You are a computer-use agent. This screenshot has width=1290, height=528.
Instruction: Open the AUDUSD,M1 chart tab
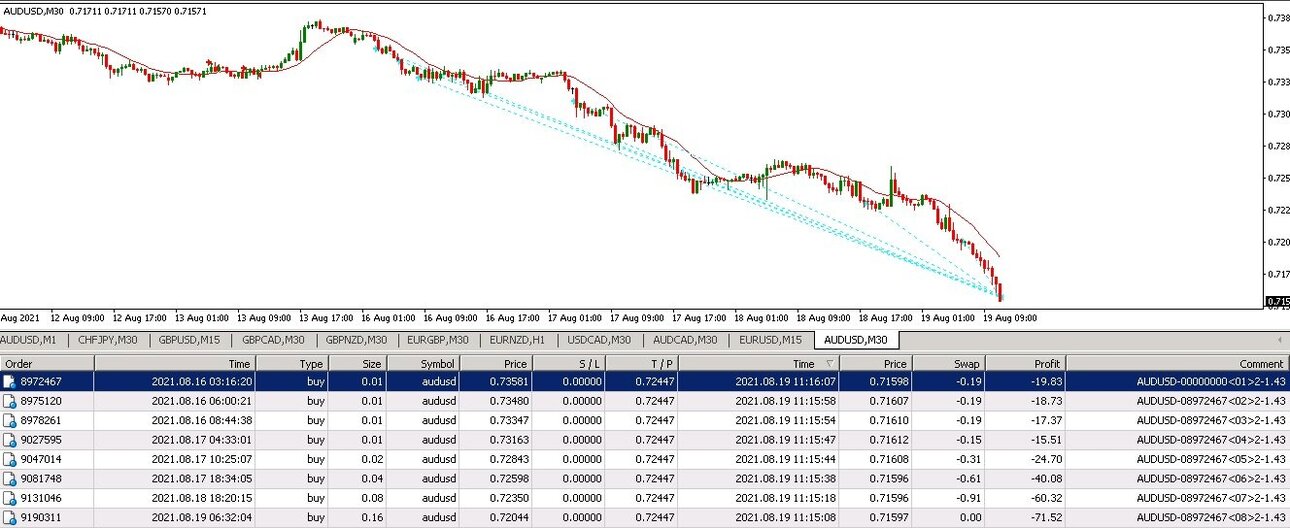pyautogui.click(x=30, y=340)
